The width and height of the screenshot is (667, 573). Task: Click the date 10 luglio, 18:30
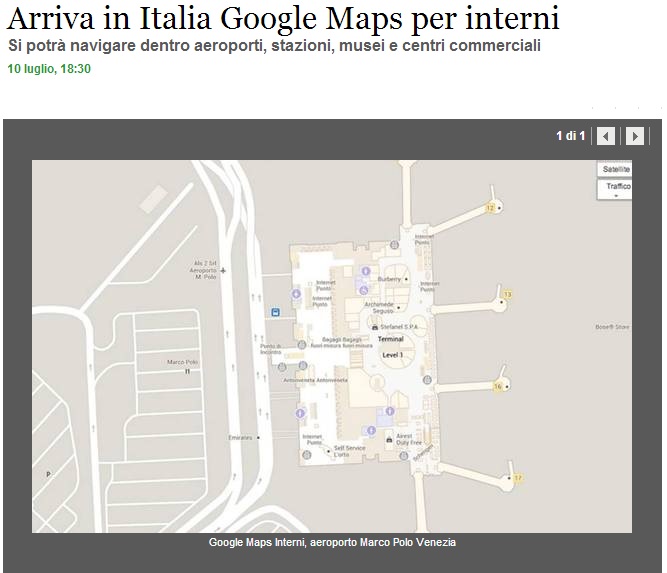click(x=49, y=69)
